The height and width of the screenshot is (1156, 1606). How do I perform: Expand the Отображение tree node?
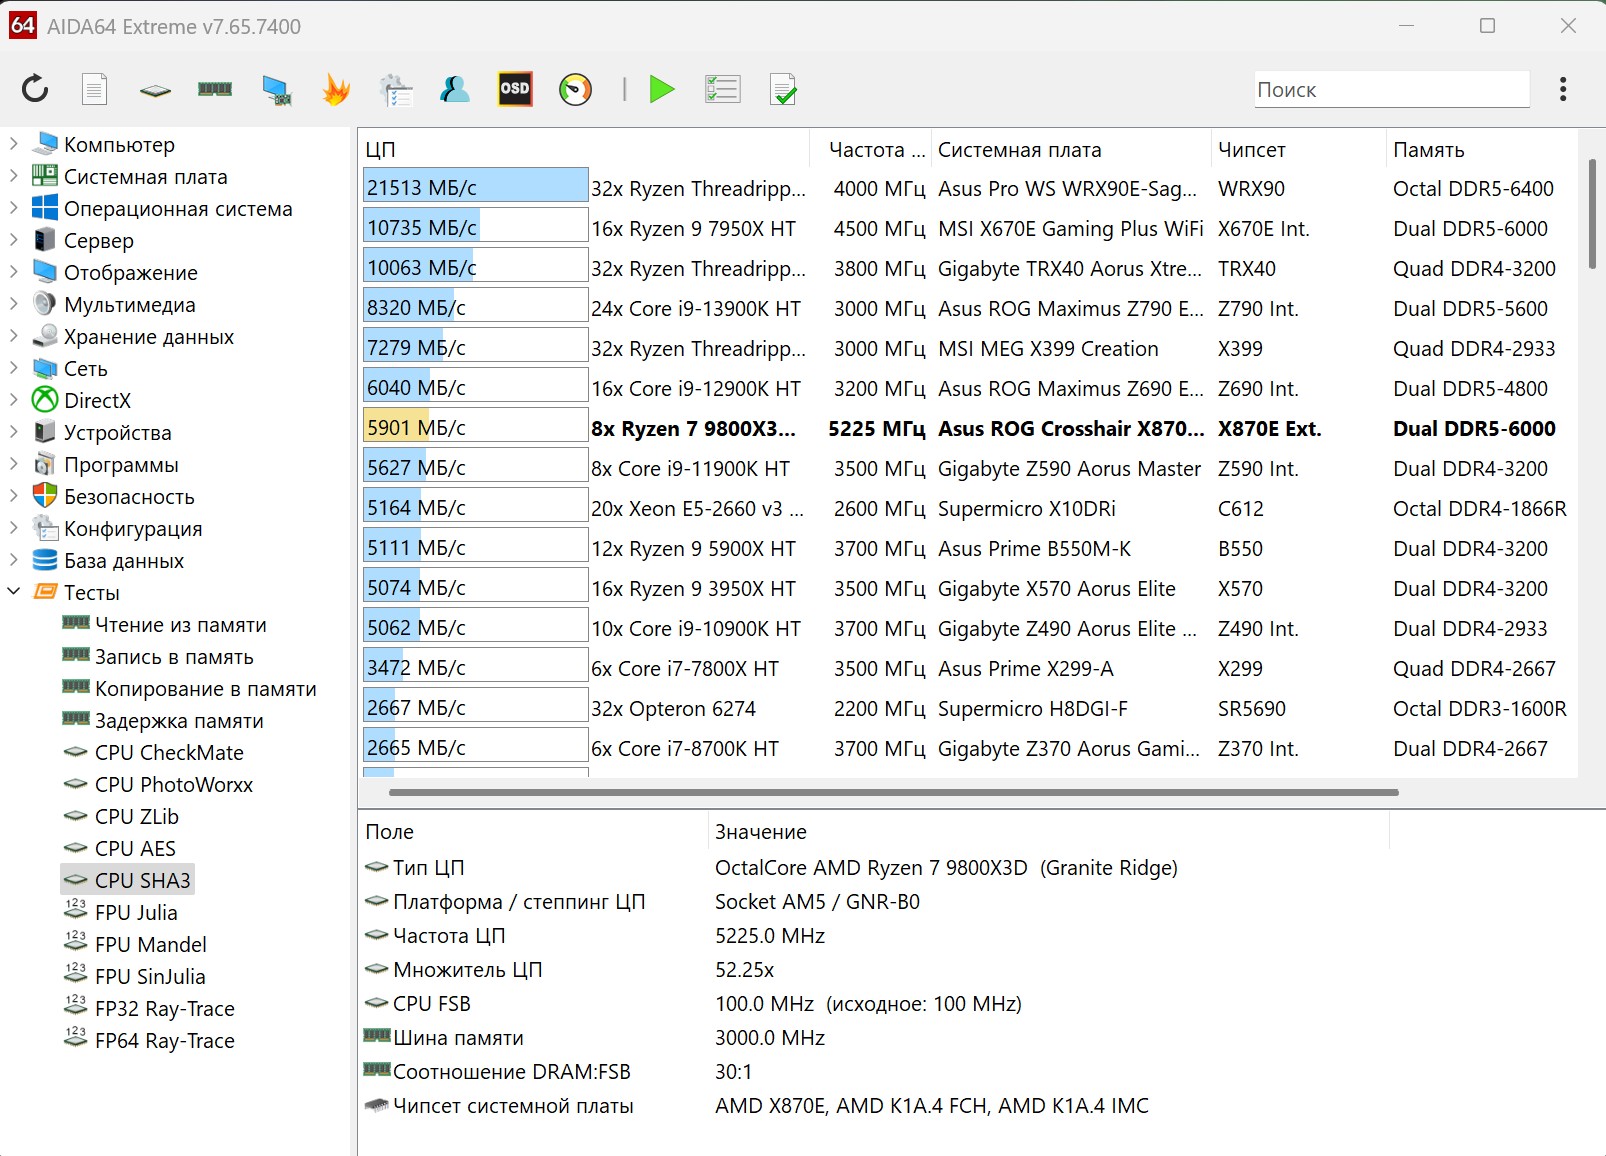[14, 272]
